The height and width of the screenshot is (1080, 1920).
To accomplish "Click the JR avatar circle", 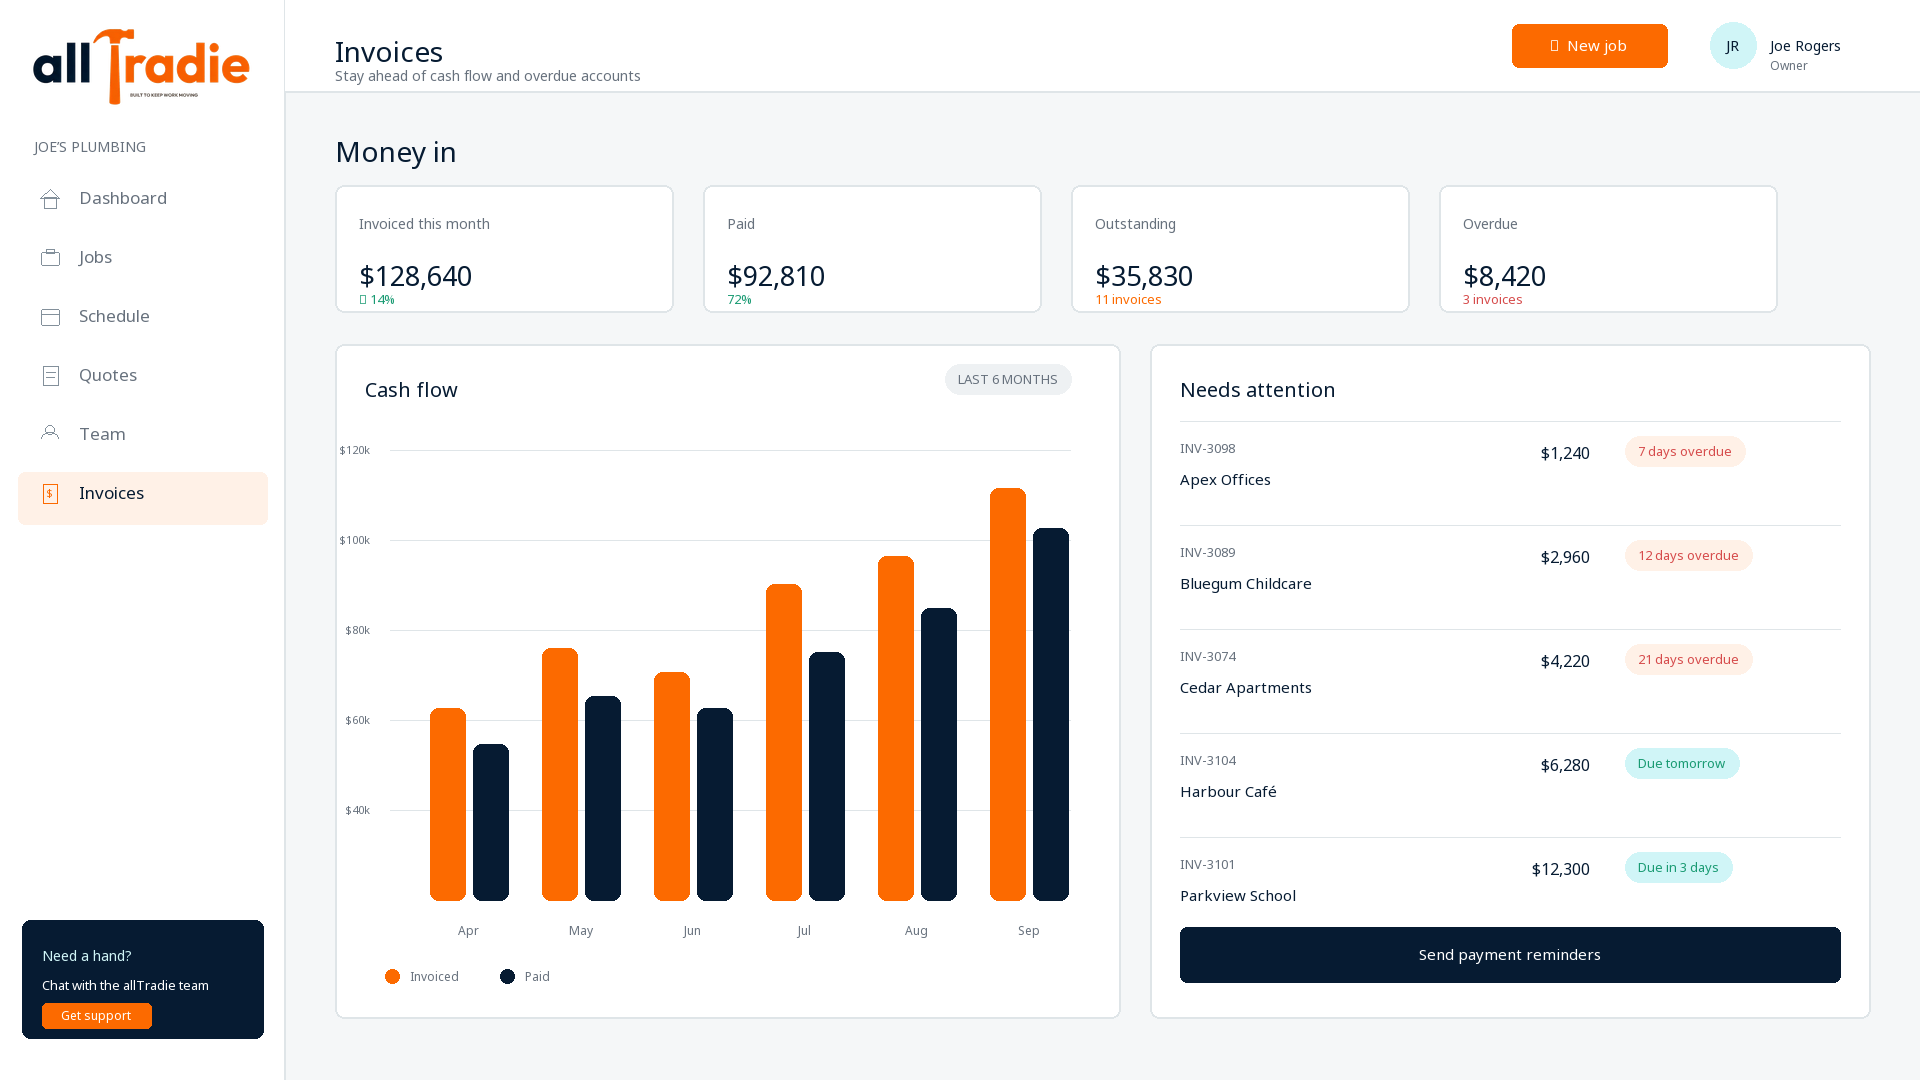I will pos(1733,46).
